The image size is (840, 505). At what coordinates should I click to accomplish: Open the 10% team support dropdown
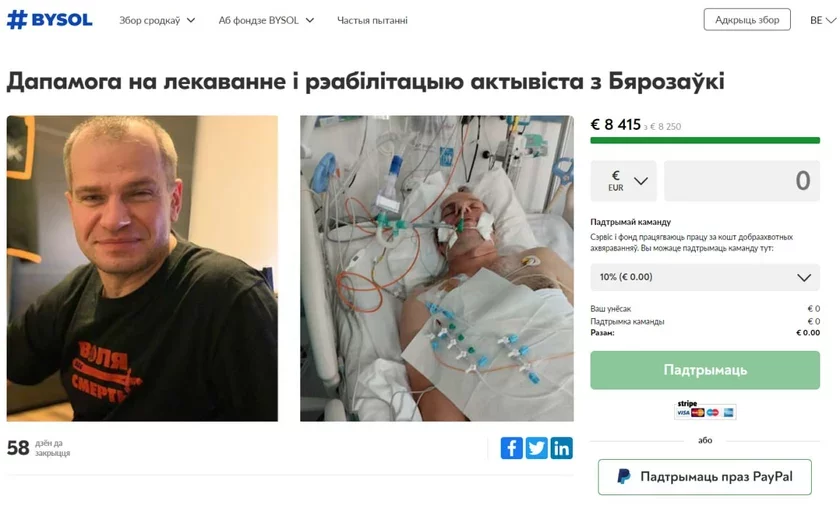pos(705,277)
